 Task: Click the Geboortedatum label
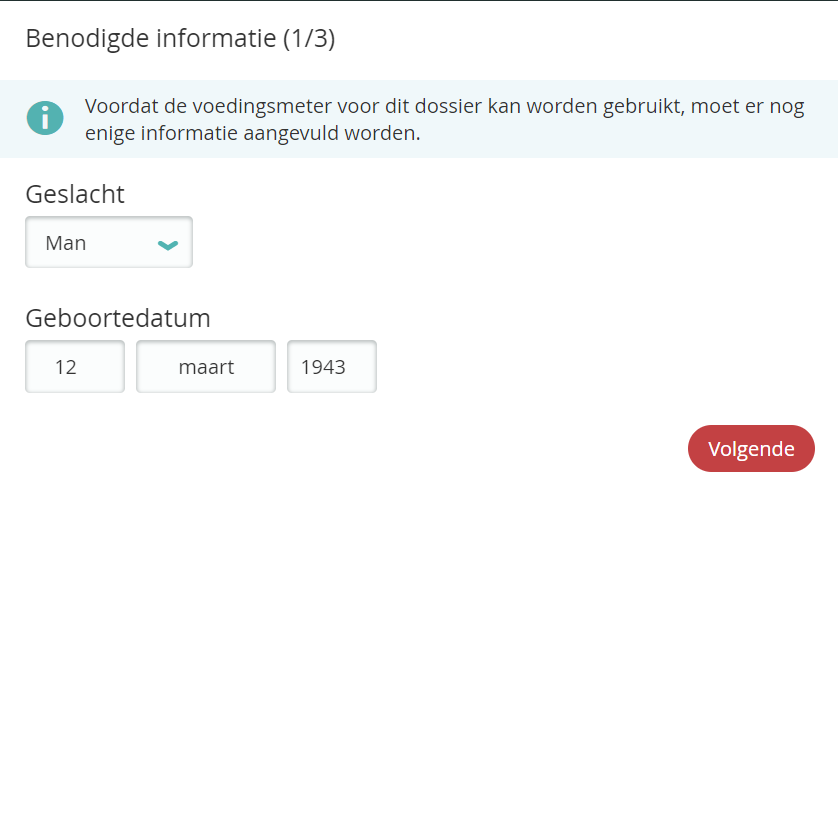pos(118,318)
